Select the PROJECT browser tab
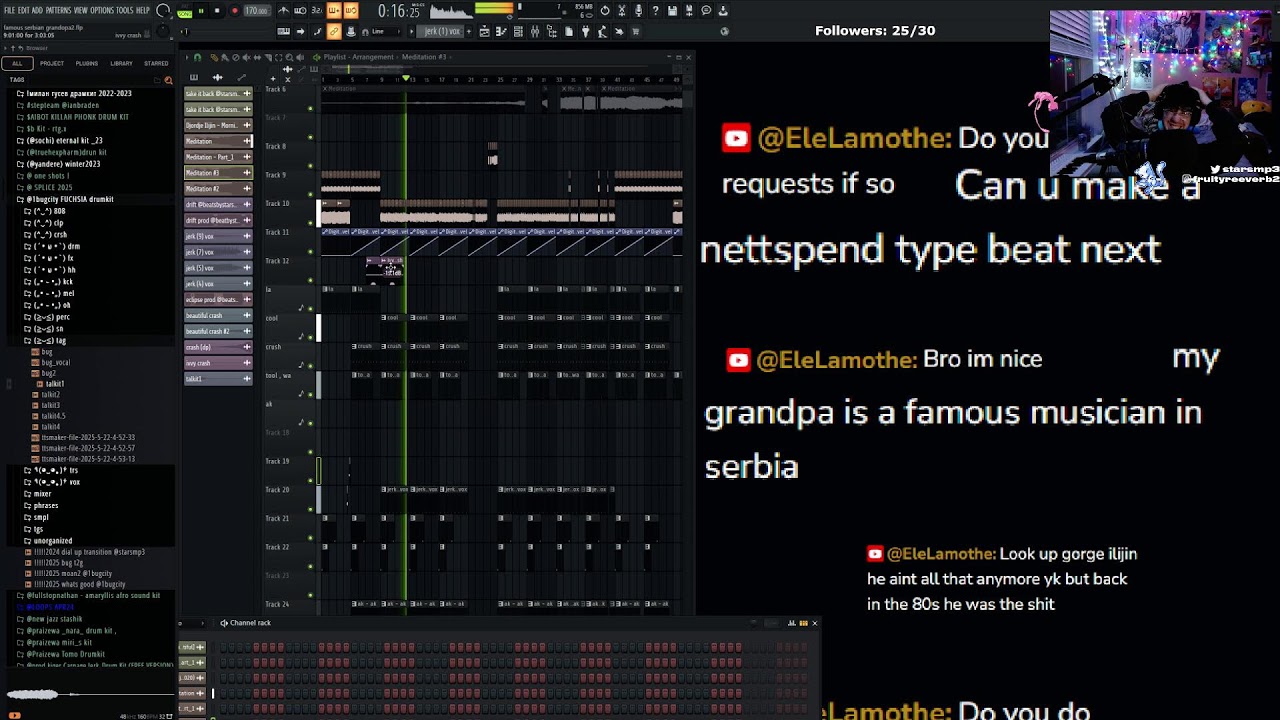Image resolution: width=1280 pixels, height=720 pixels. 52,63
